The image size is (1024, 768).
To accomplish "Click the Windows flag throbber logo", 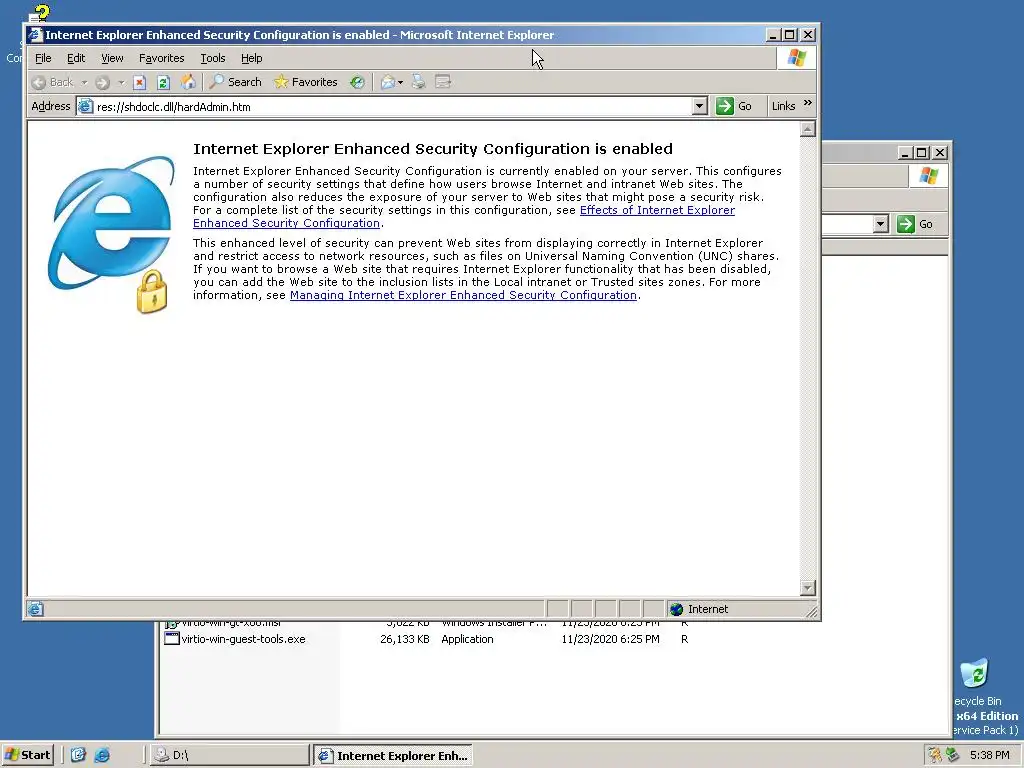I will (796, 58).
